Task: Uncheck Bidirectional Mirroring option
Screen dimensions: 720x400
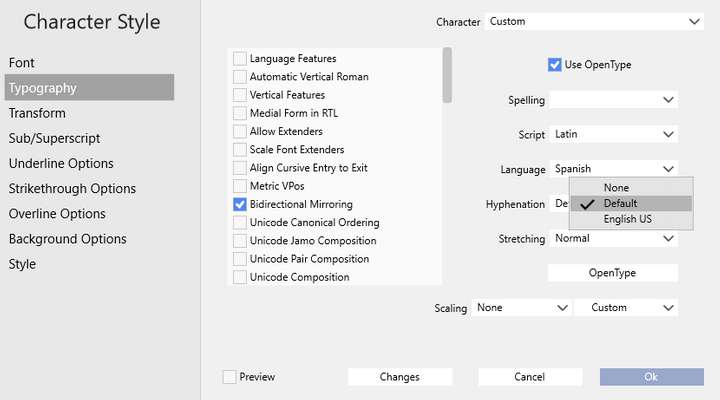Action: pos(240,204)
